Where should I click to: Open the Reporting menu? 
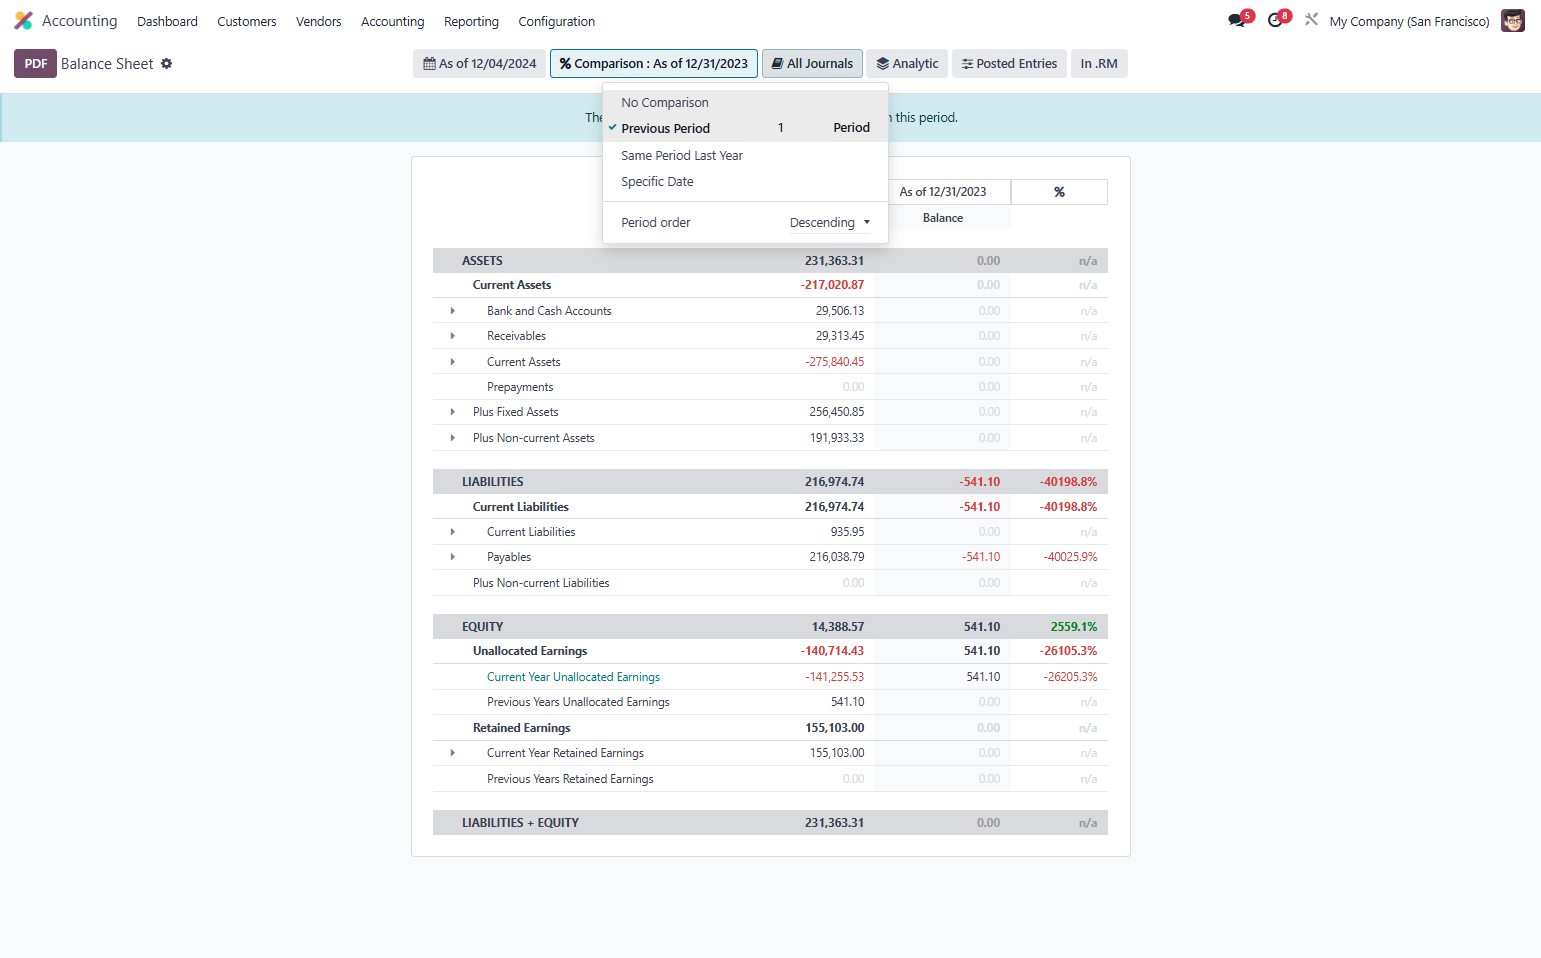471,21
